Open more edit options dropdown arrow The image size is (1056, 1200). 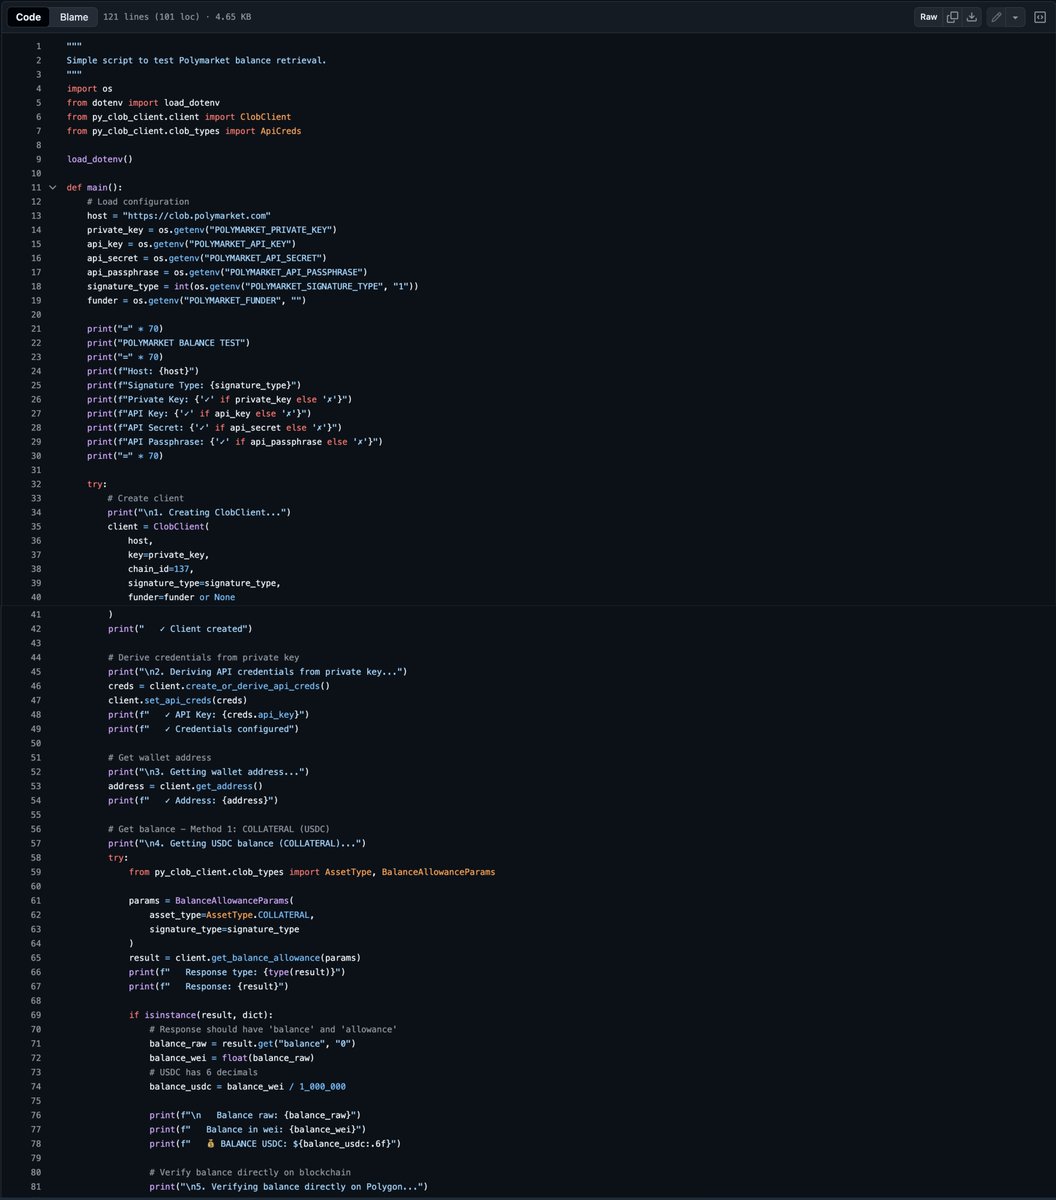(x=1015, y=17)
